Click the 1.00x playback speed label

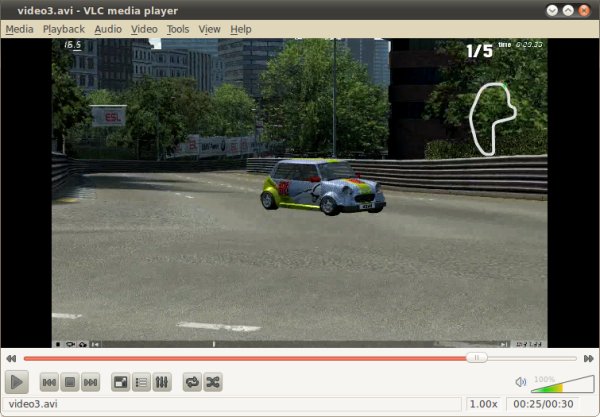pyautogui.click(x=483, y=404)
